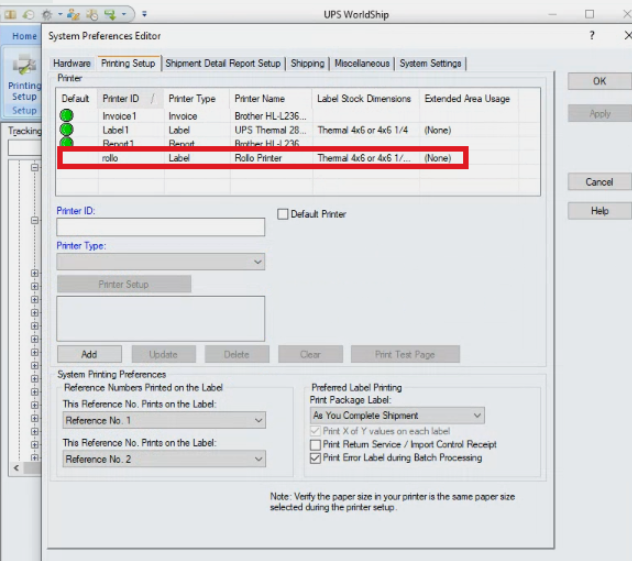This screenshot has width=632, height=561.
Task: Open the dropdown beside the green arrow icon
Action: tap(124, 15)
